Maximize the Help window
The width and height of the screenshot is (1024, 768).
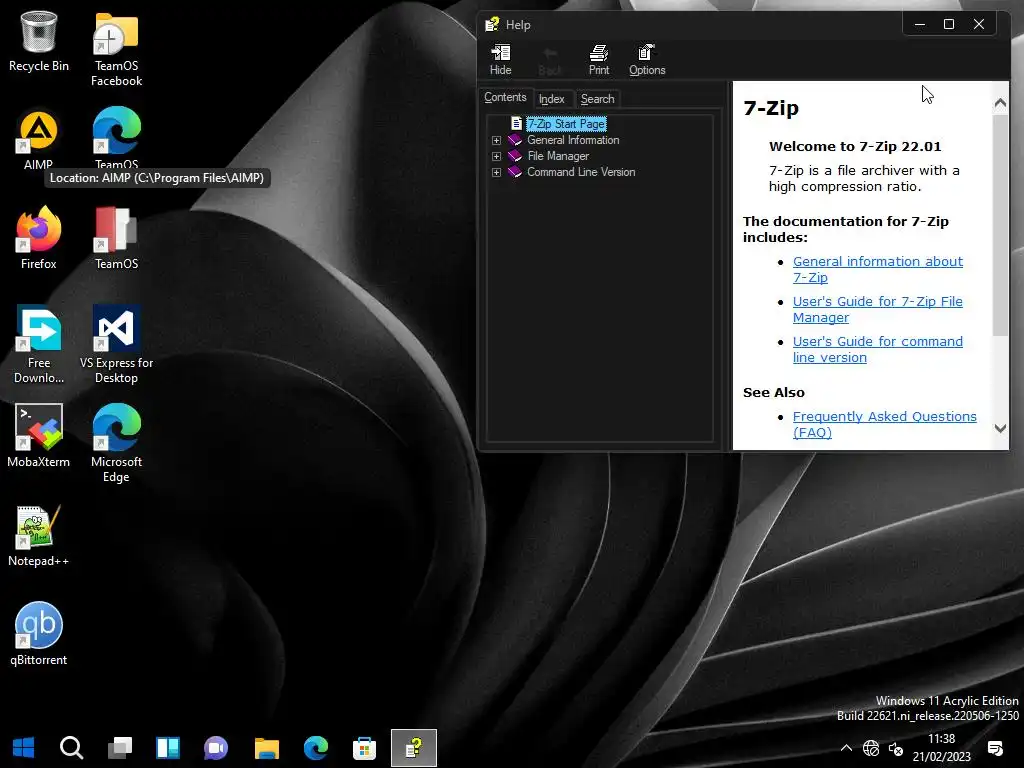point(949,24)
